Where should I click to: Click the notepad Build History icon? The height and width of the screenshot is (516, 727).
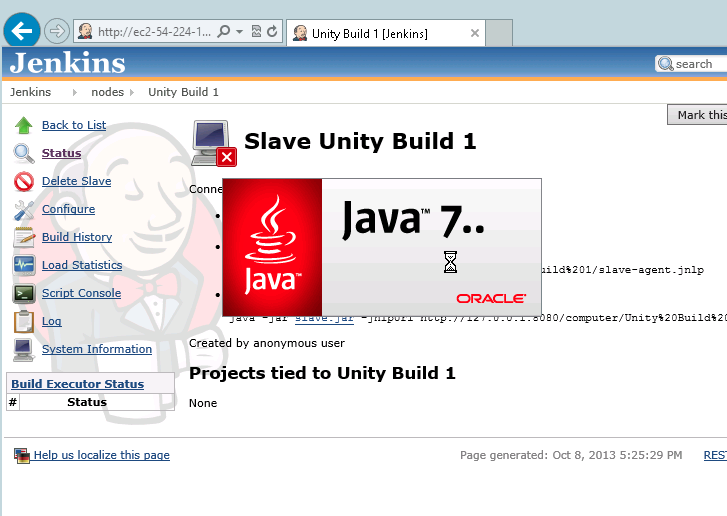point(24,237)
